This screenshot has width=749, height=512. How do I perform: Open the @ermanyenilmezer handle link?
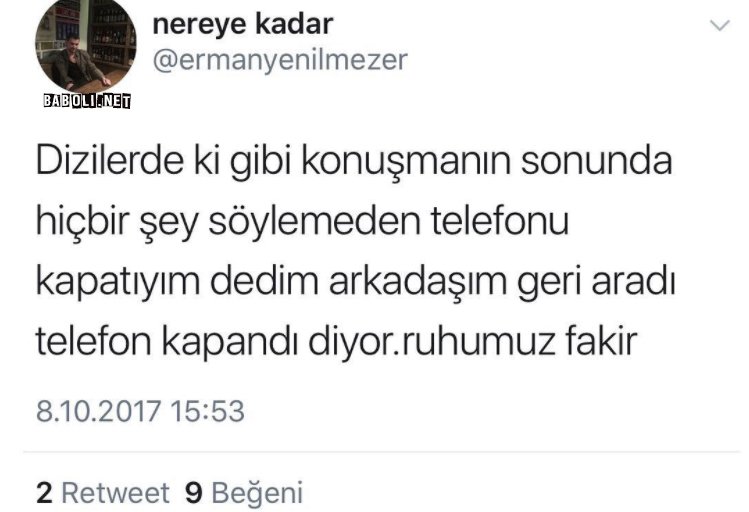pyautogui.click(x=280, y=60)
